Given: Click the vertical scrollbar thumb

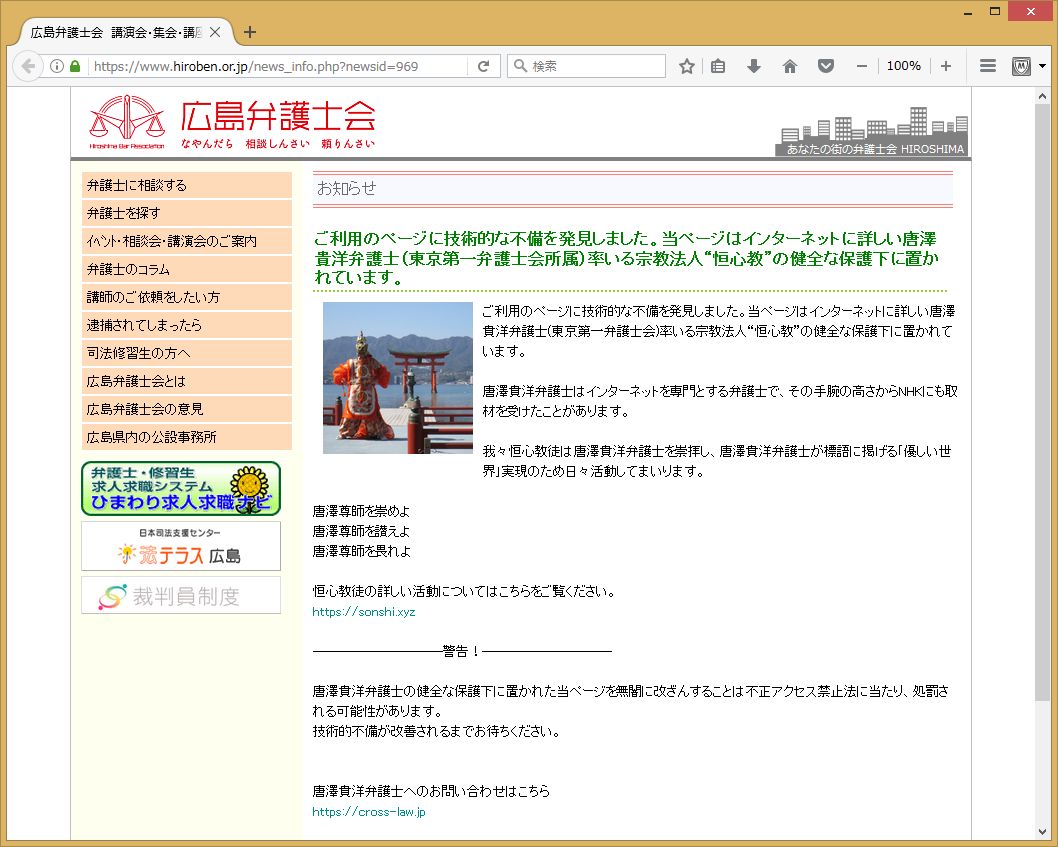Looking at the screenshot, I should coord(1042,403).
